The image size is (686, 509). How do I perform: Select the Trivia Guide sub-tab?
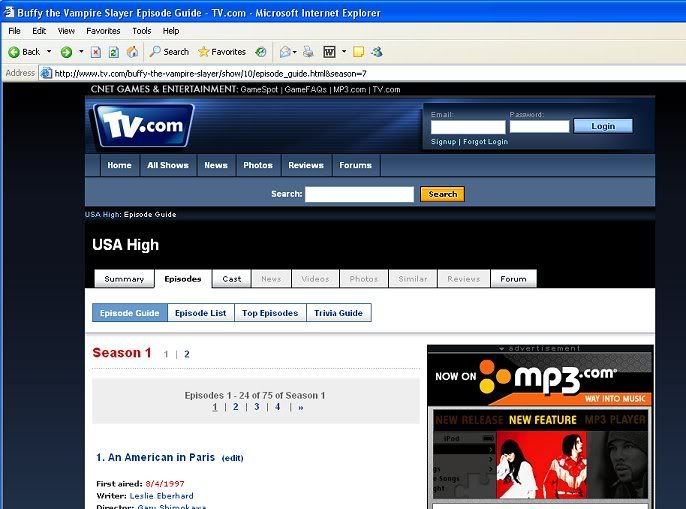click(x=339, y=313)
